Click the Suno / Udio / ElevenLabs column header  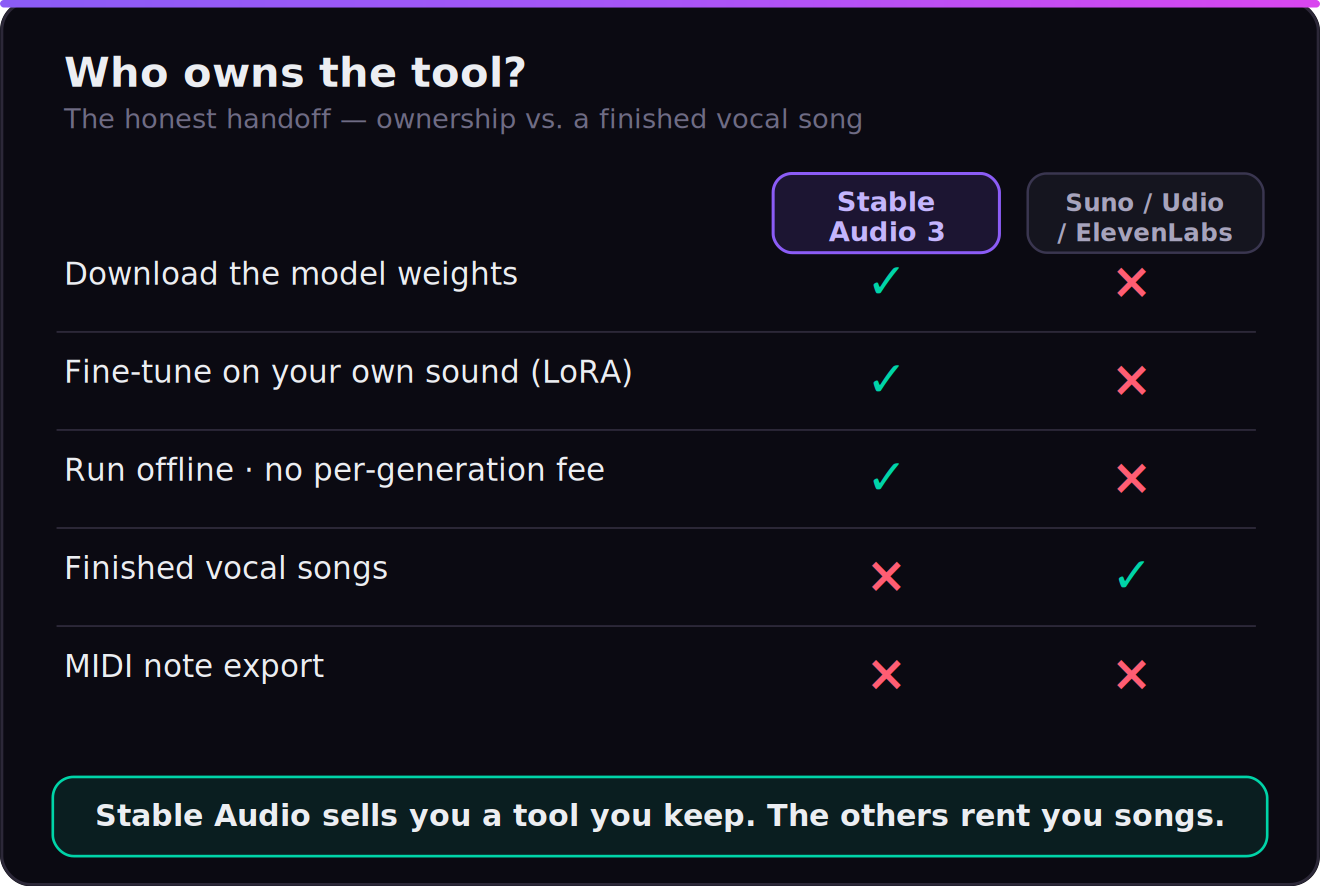[x=1145, y=213]
